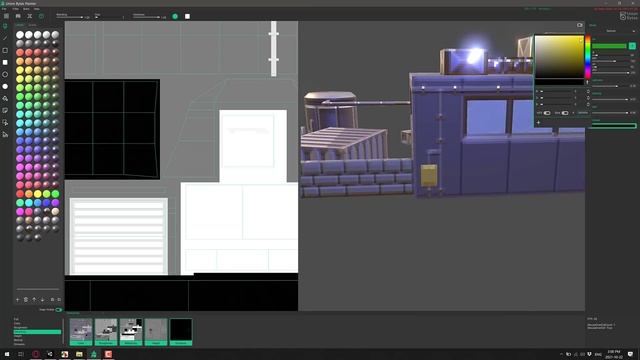Click the first icon in the top toolbar
The height and width of the screenshot is (360, 640).
[6, 16]
